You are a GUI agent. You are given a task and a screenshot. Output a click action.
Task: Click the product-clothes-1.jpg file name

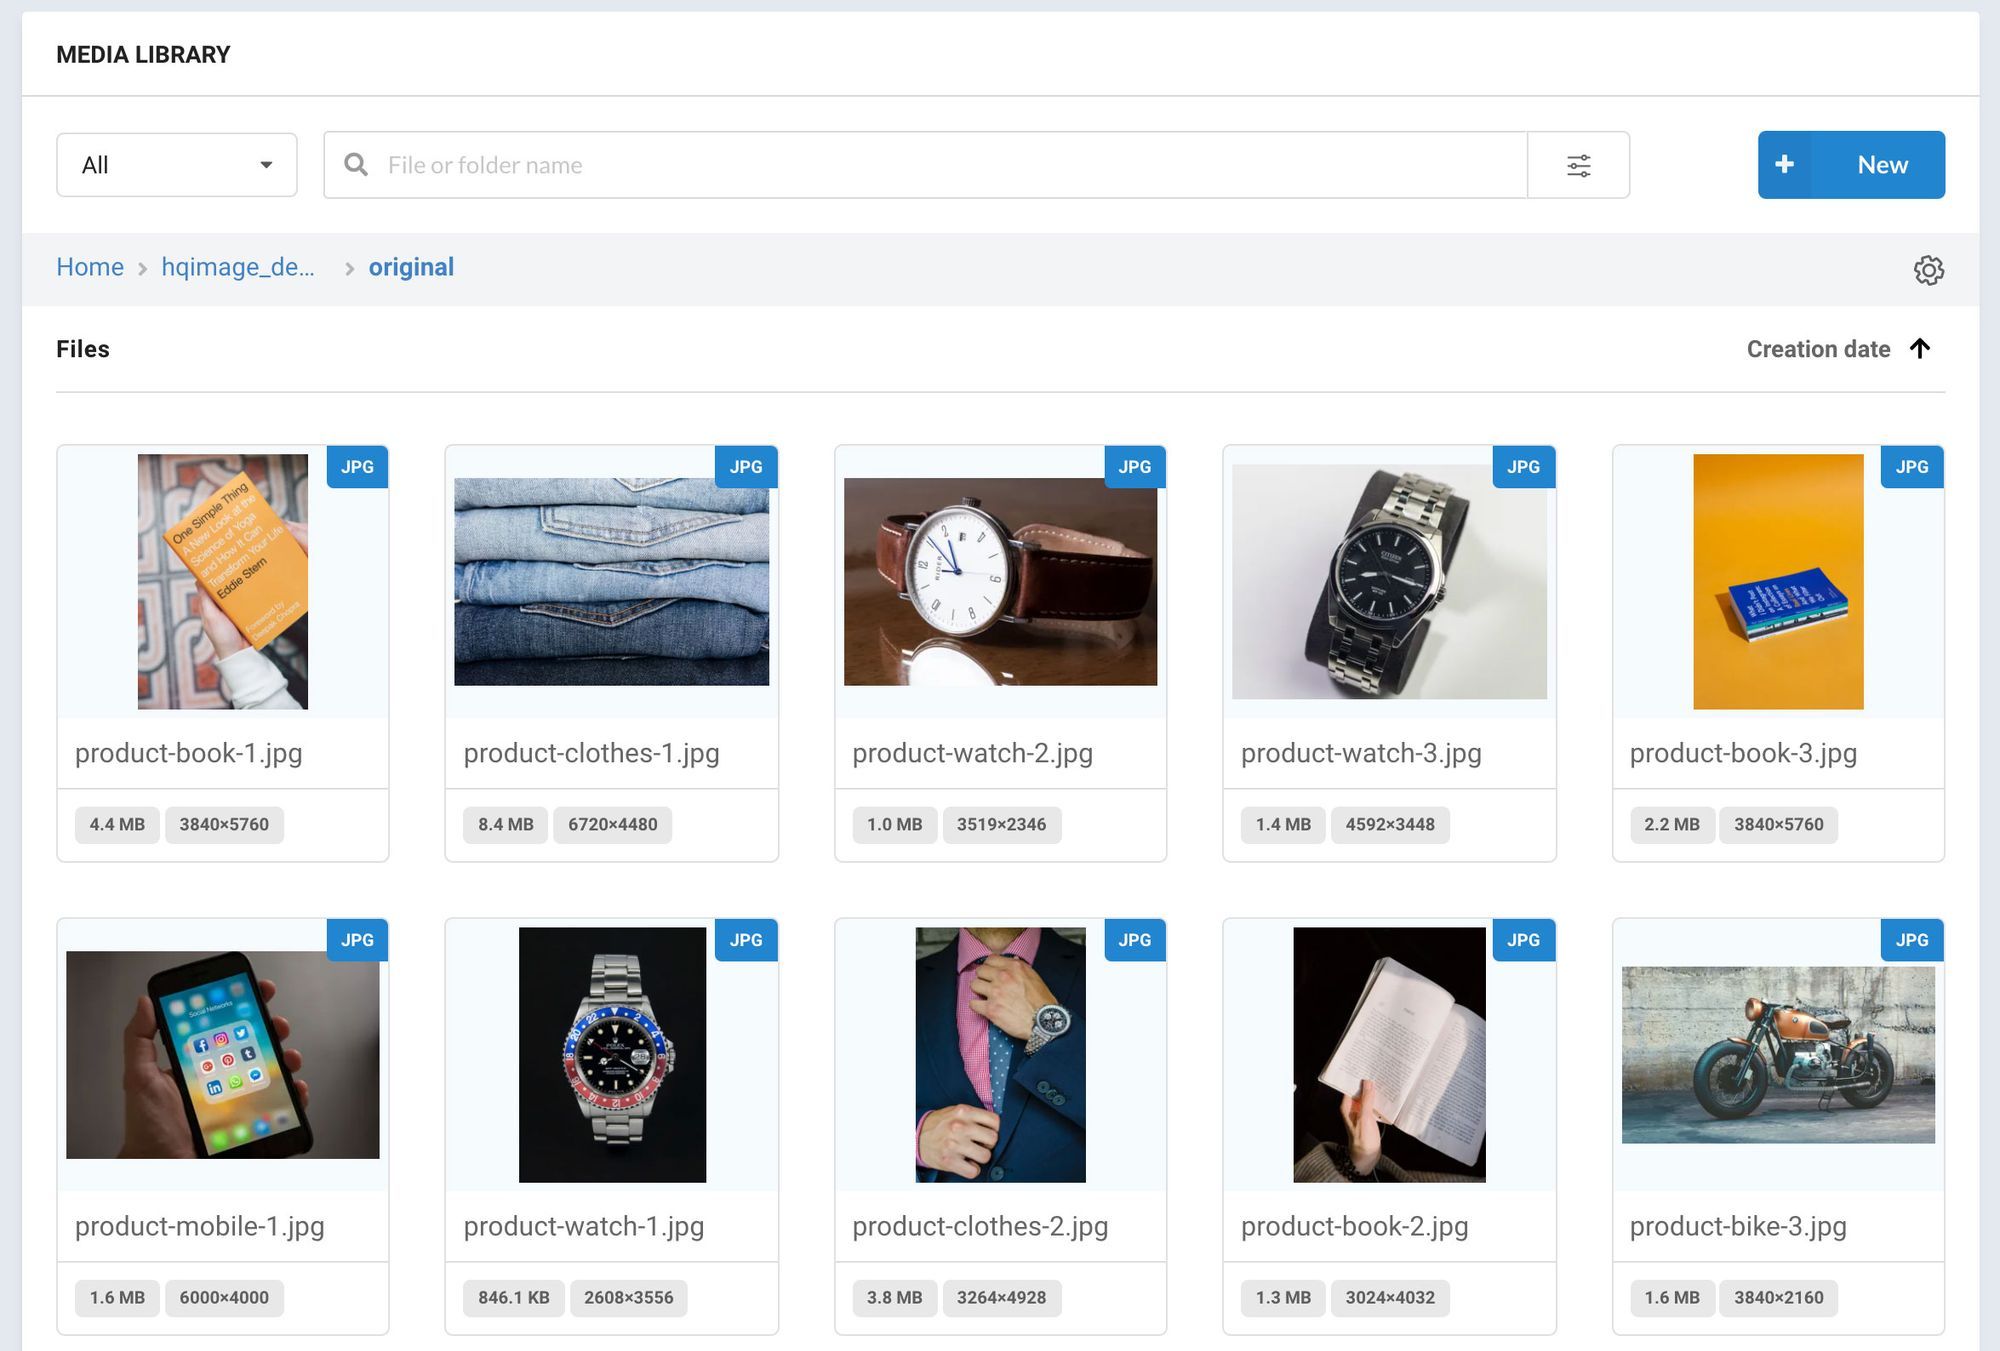[591, 753]
